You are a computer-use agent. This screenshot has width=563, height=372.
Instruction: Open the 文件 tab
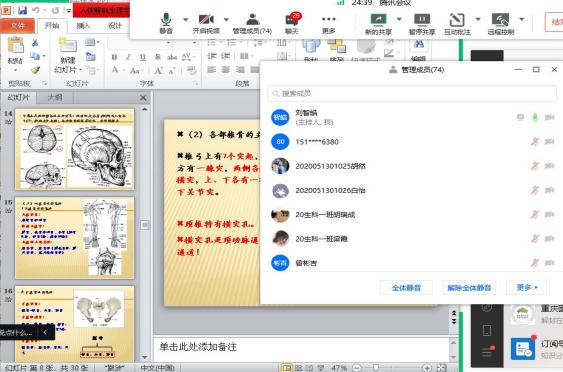coord(18,26)
